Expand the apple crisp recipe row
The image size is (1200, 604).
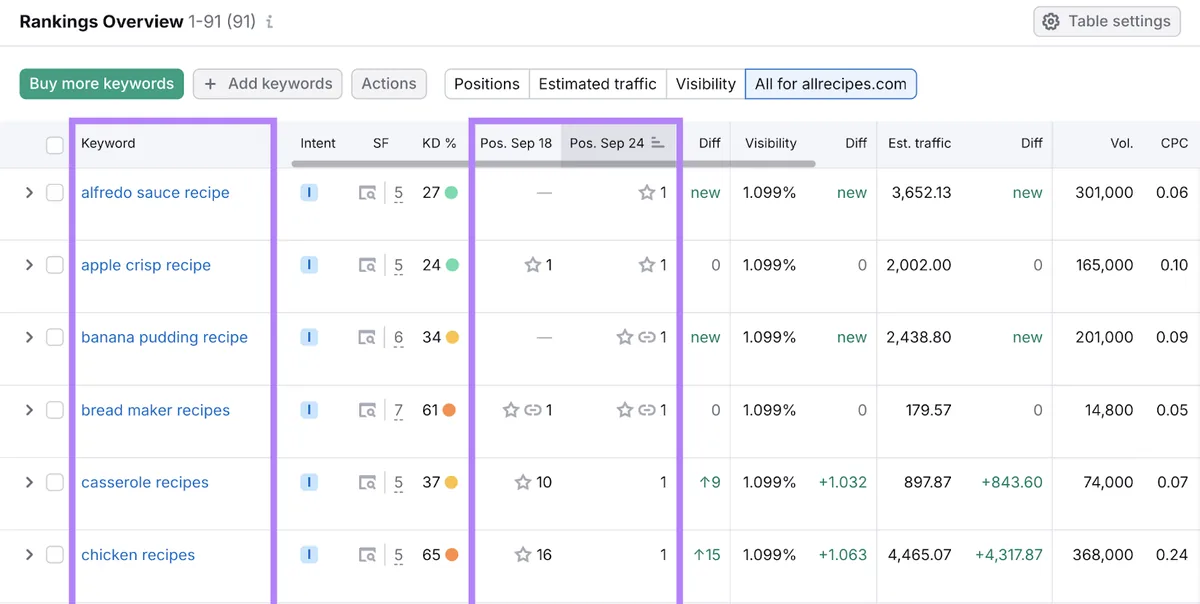[29, 265]
